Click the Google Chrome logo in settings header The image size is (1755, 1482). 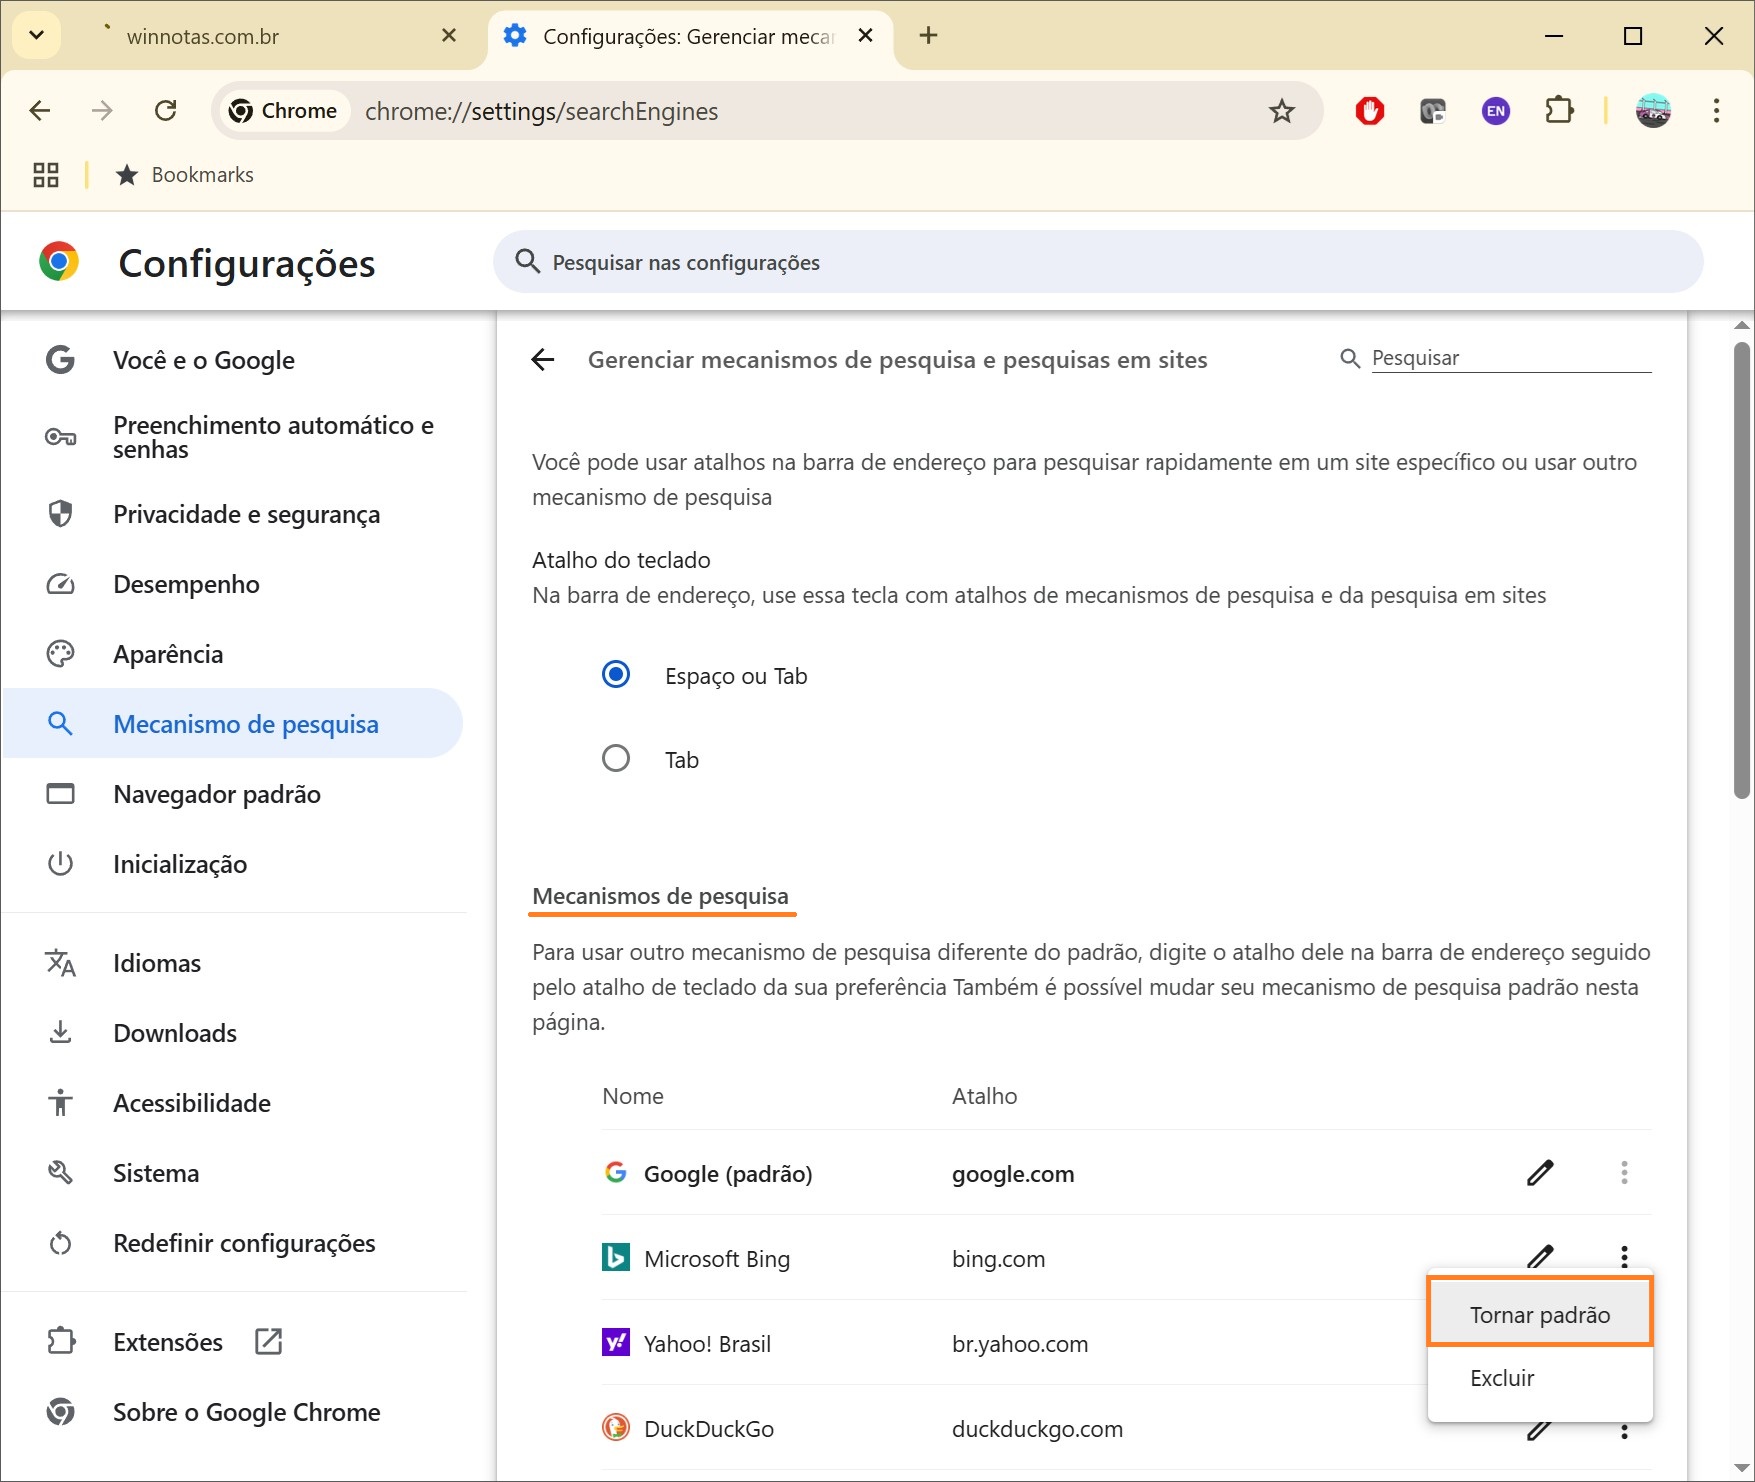(x=59, y=262)
